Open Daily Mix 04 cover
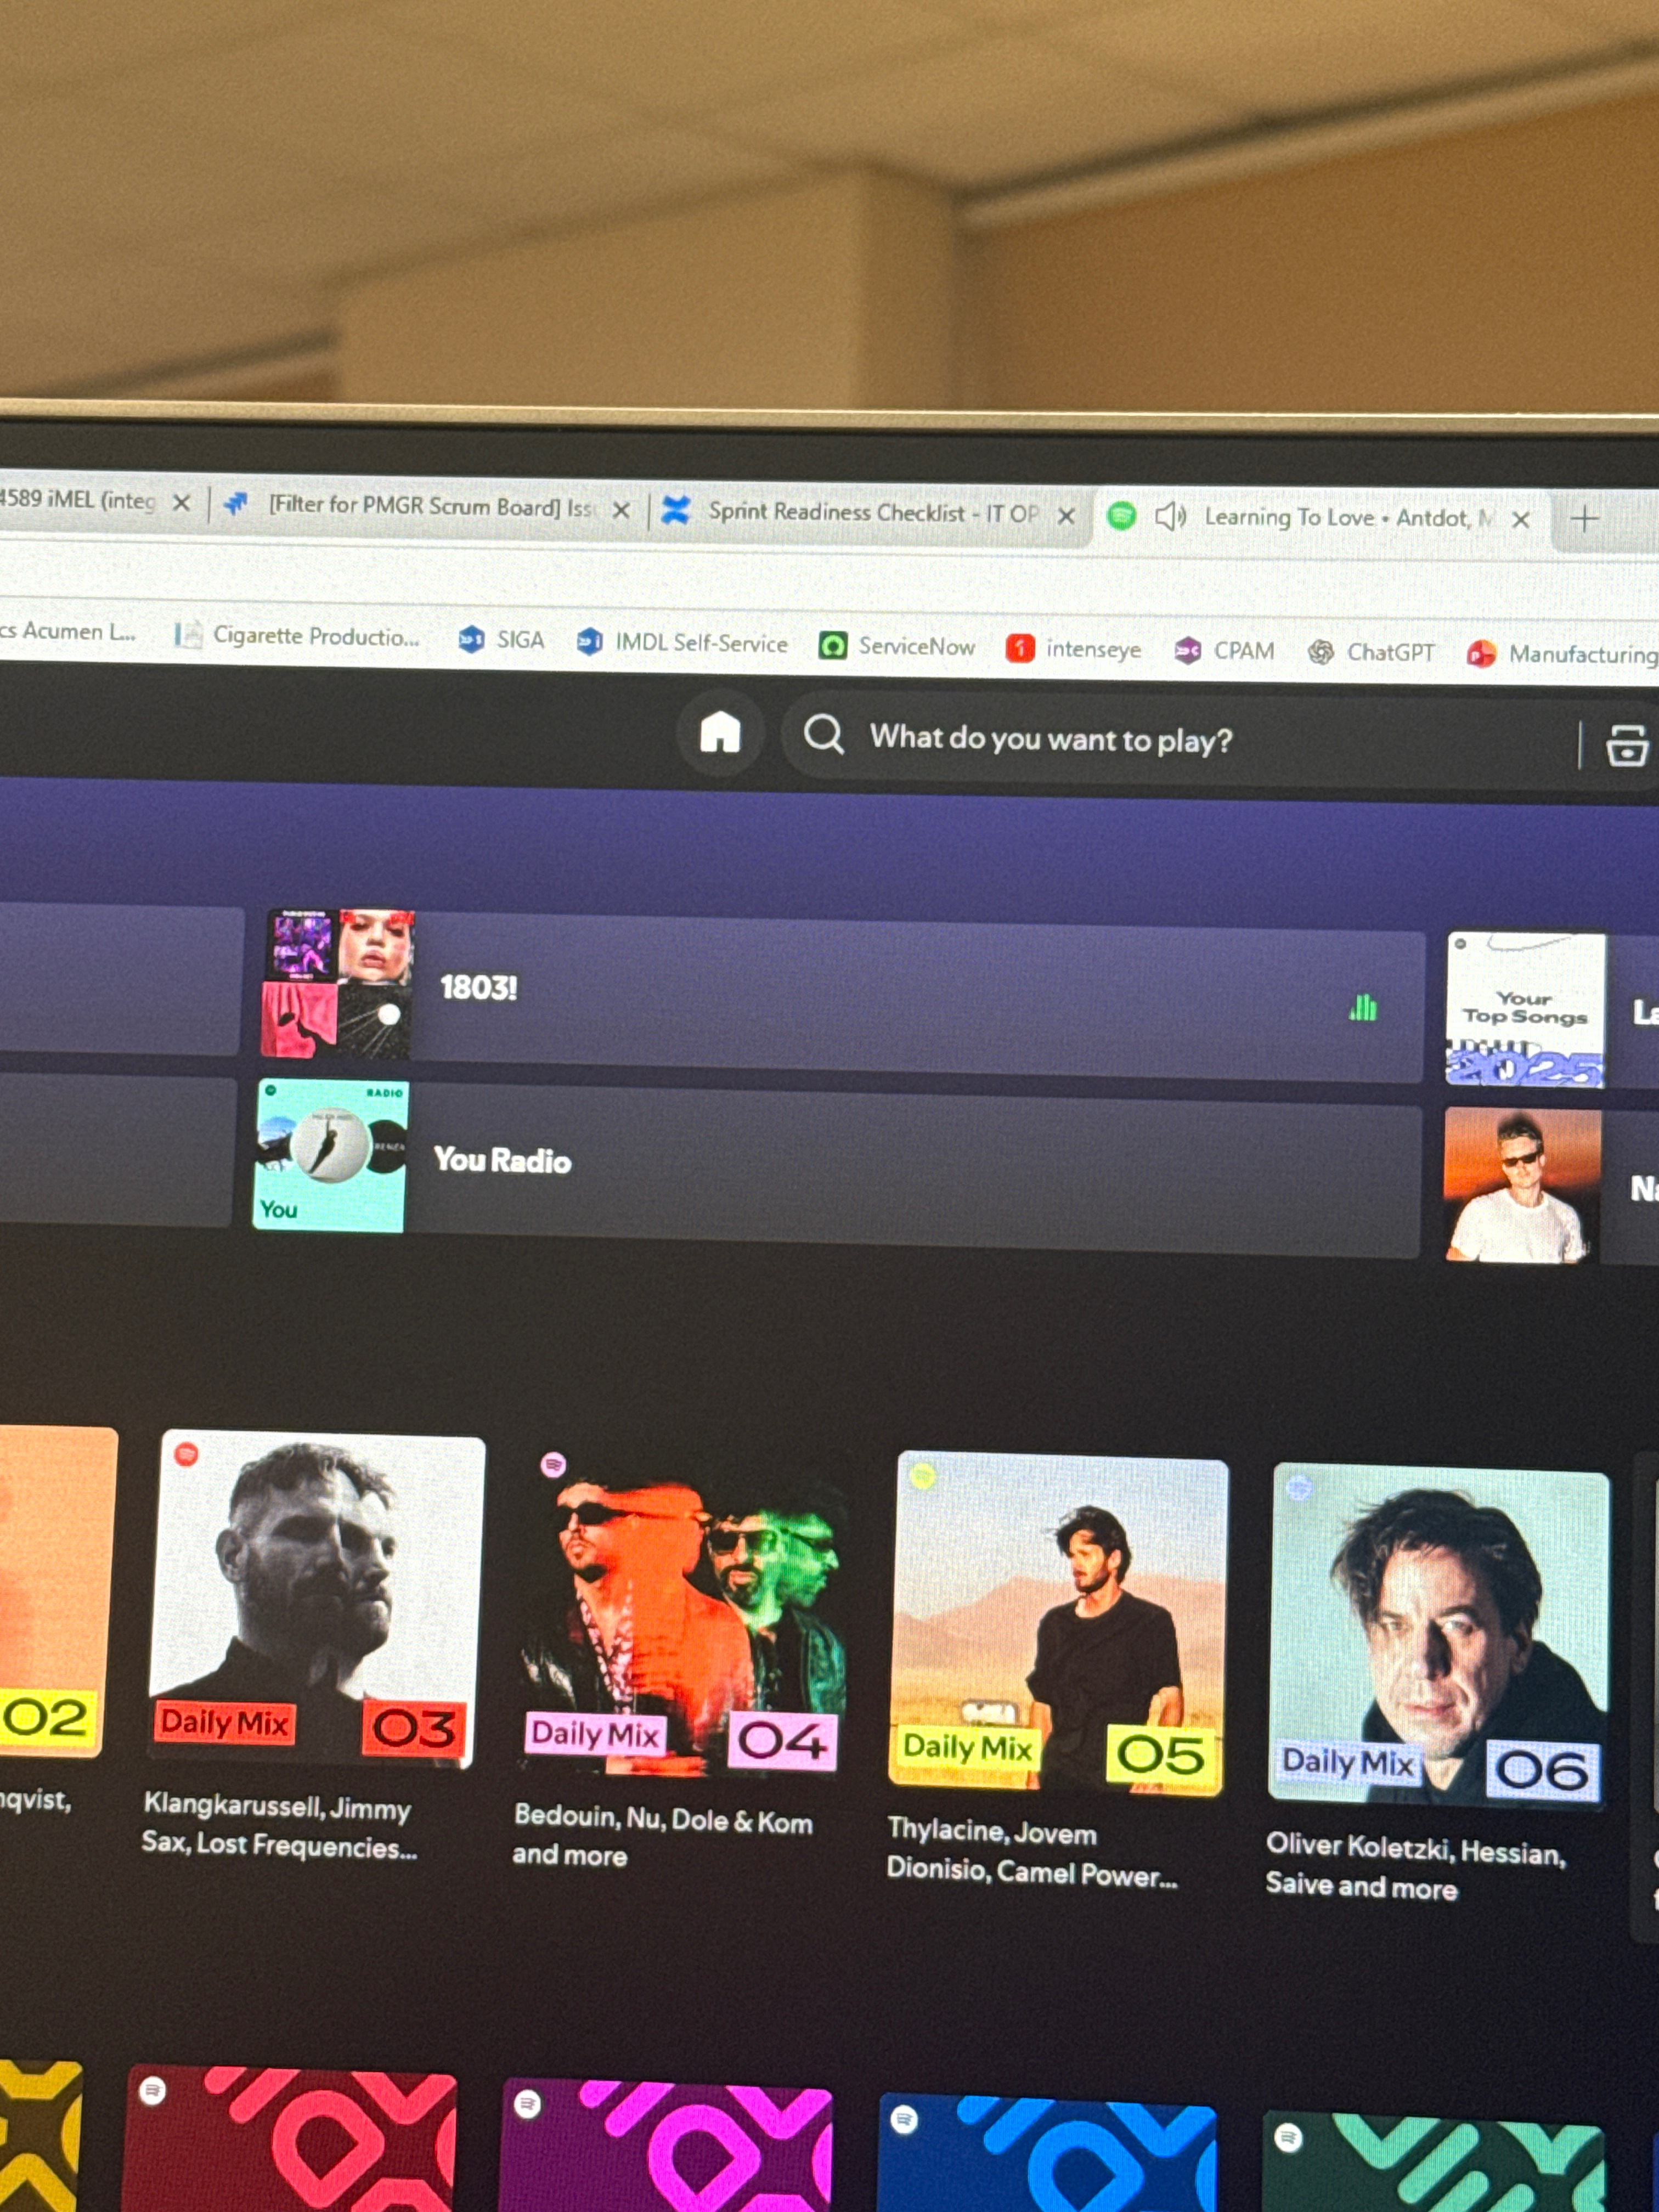This screenshot has width=1659, height=2212. coord(682,1612)
